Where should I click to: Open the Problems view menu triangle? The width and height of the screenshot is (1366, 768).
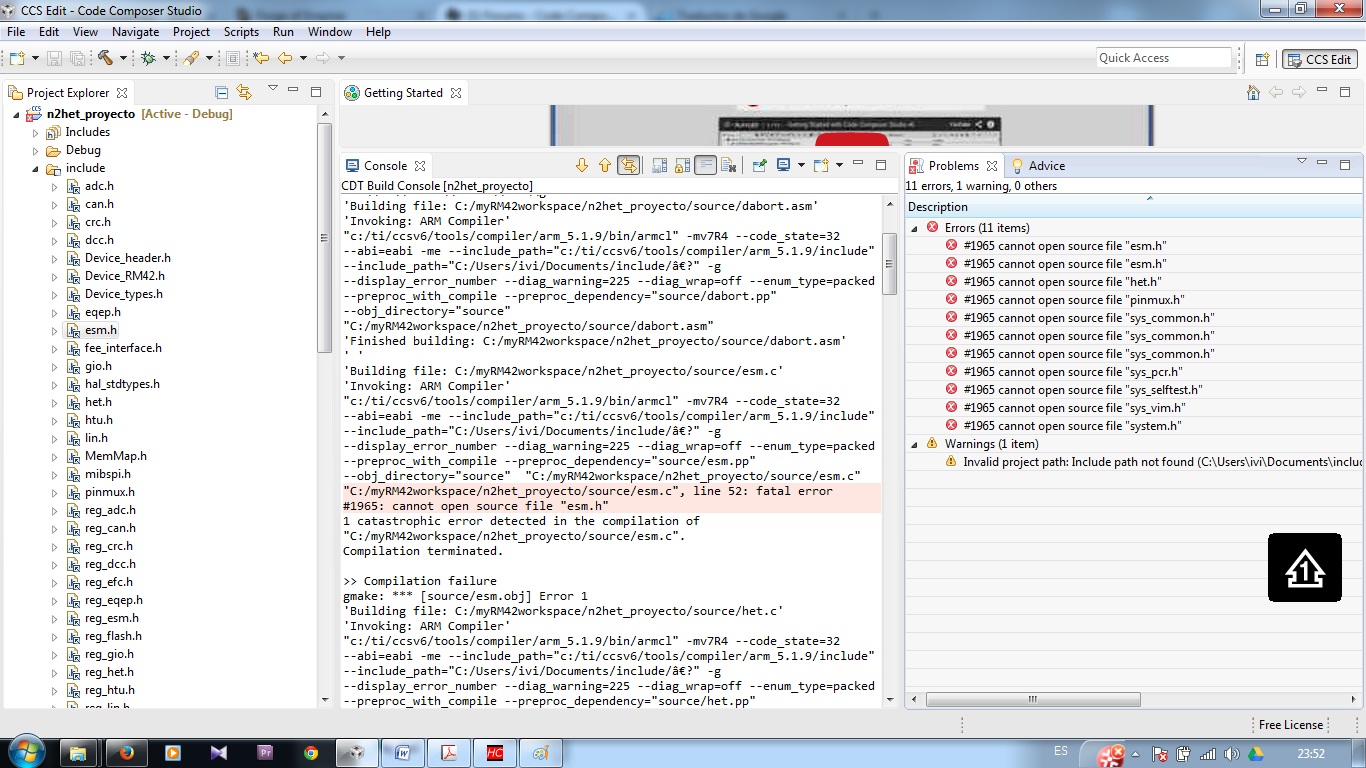[x=1301, y=161]
